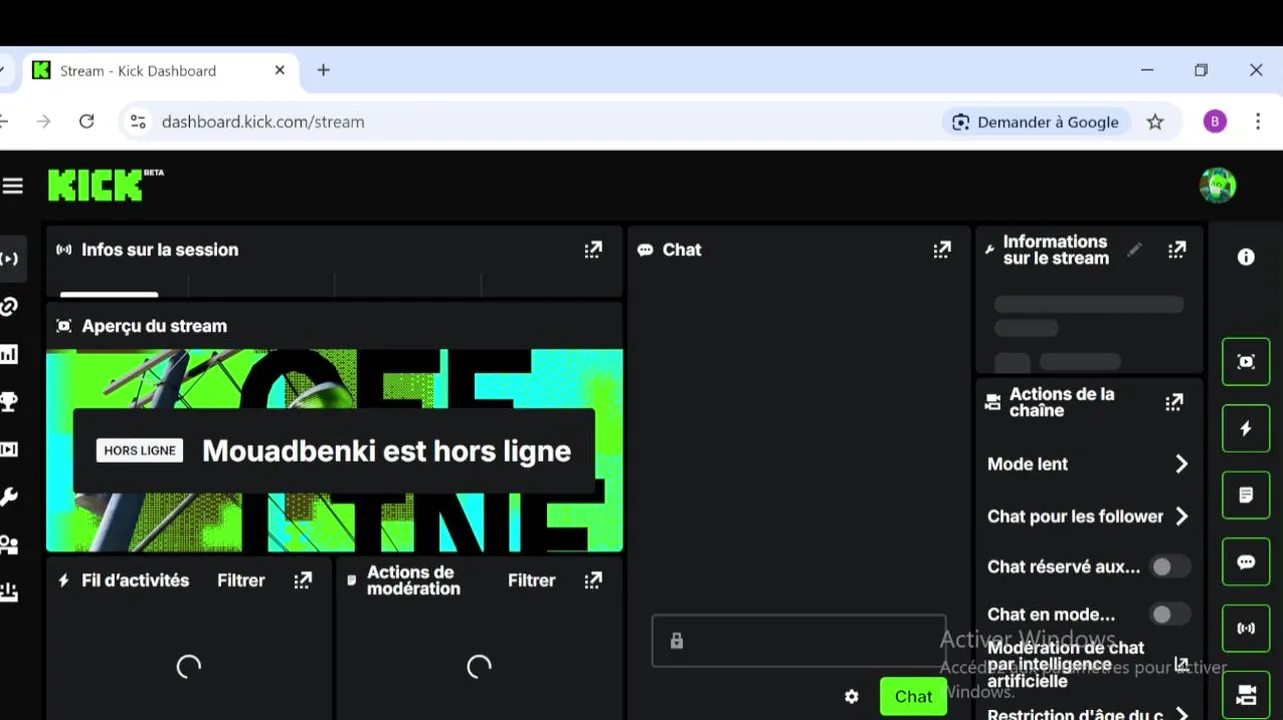Pop out the Infos sur la session panel
Image resolution: width=1283 pixels, height=720 pixels.
[x=593, y=250]
